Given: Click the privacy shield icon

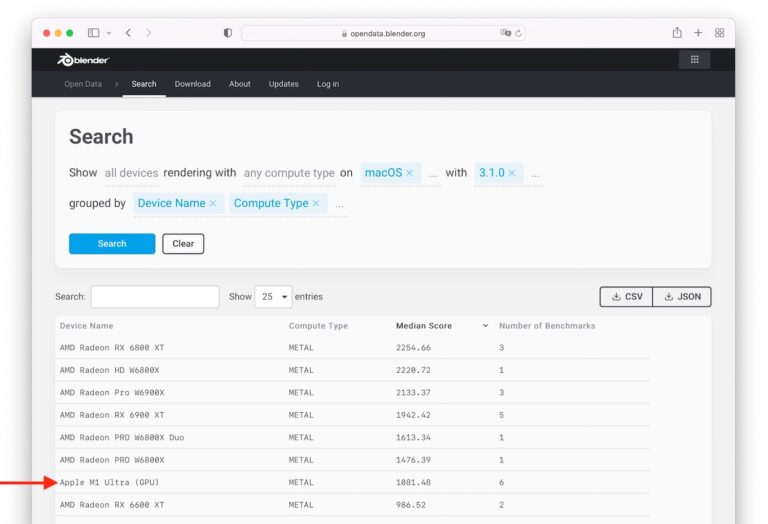Looking at the screenshot, I should (x=228, y=33).
